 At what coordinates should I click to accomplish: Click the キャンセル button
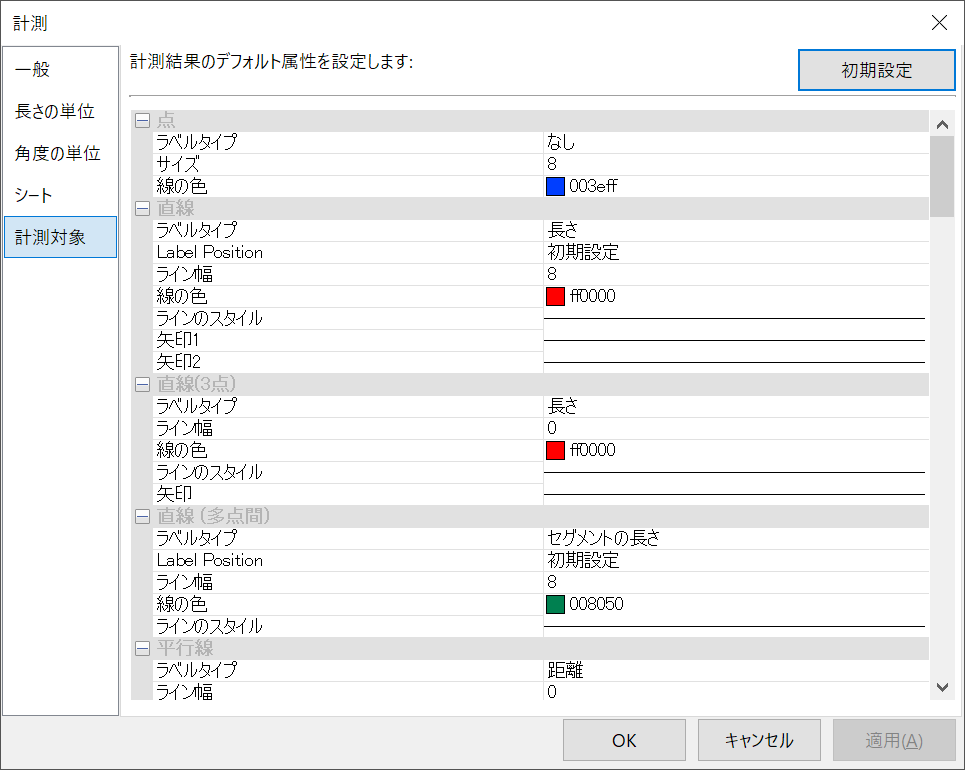coord(759,740)
